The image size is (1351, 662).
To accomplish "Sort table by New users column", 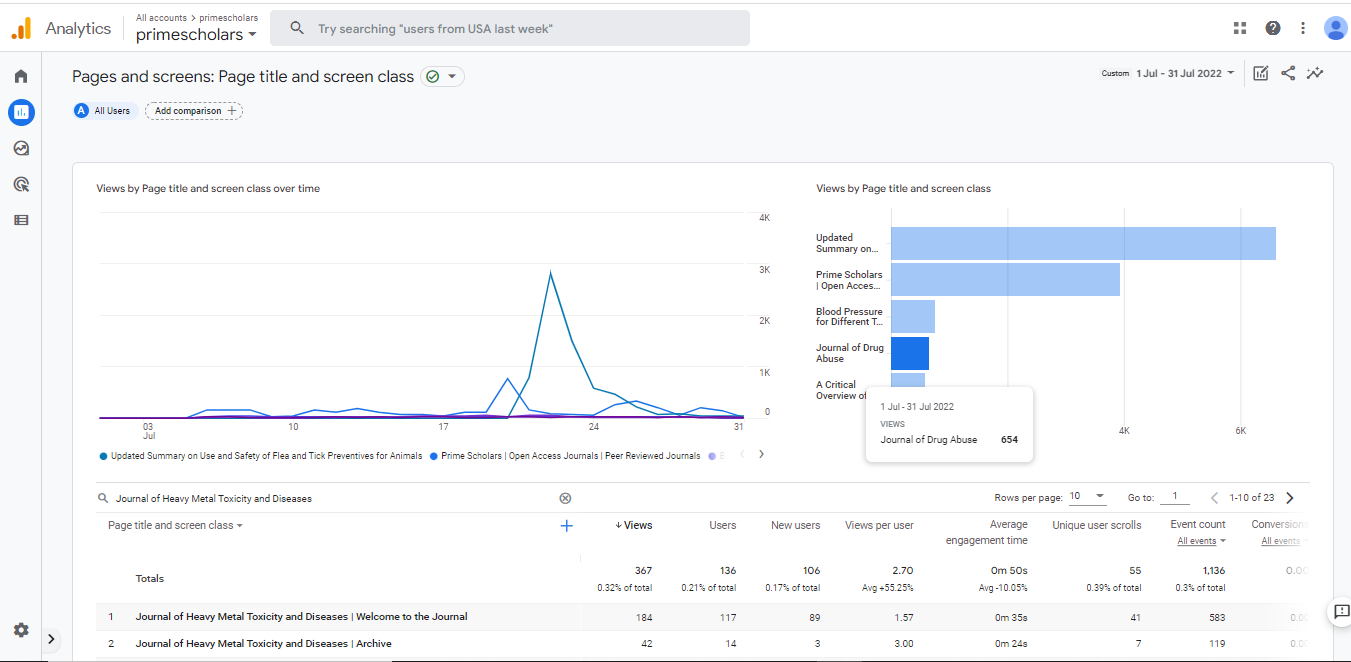I will pos(795,525).
